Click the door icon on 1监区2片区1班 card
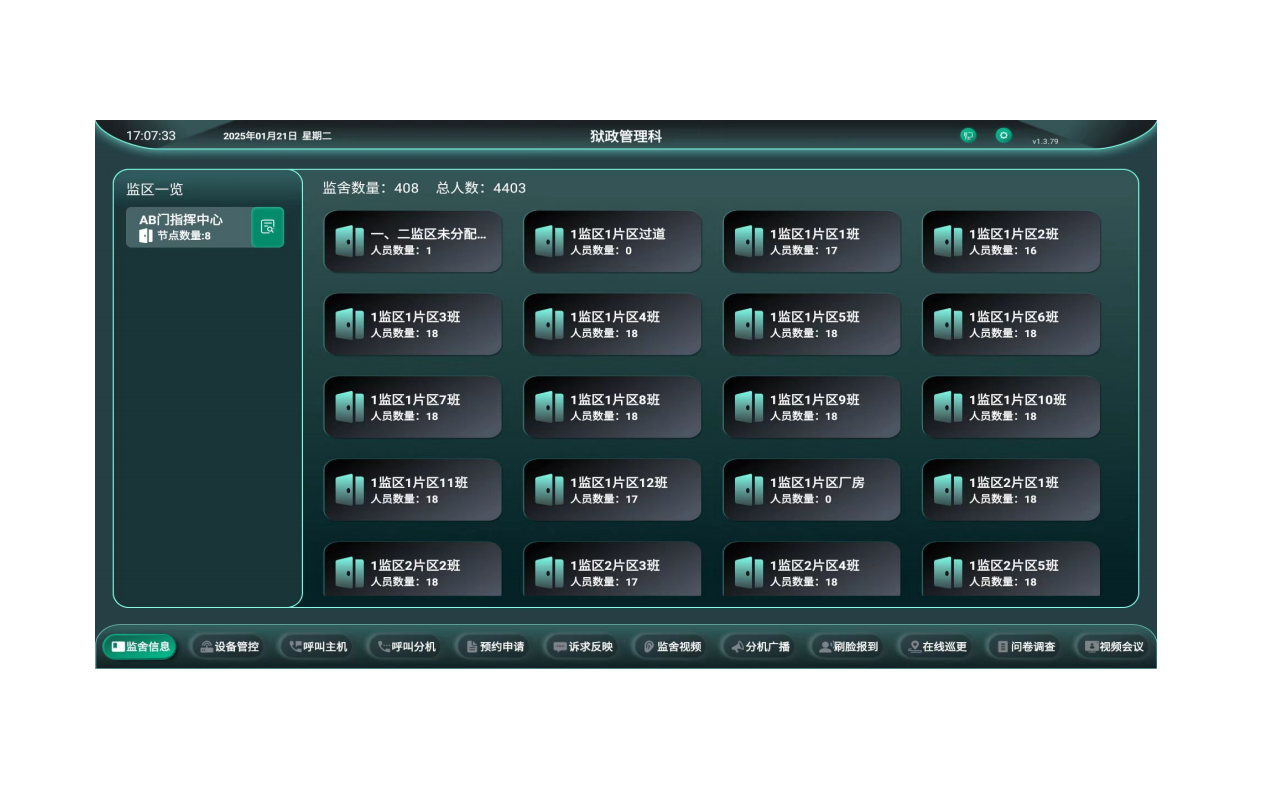This screenshot has width=1279, height=799. coord(948,490)
